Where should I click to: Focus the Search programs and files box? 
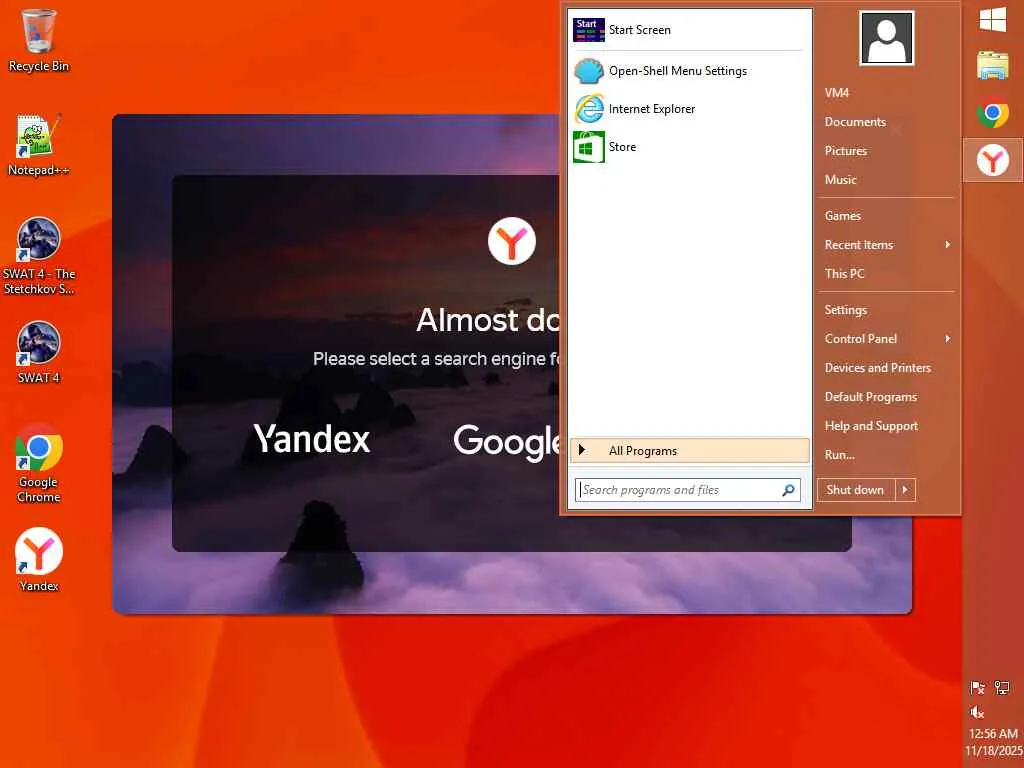point(688,490)
